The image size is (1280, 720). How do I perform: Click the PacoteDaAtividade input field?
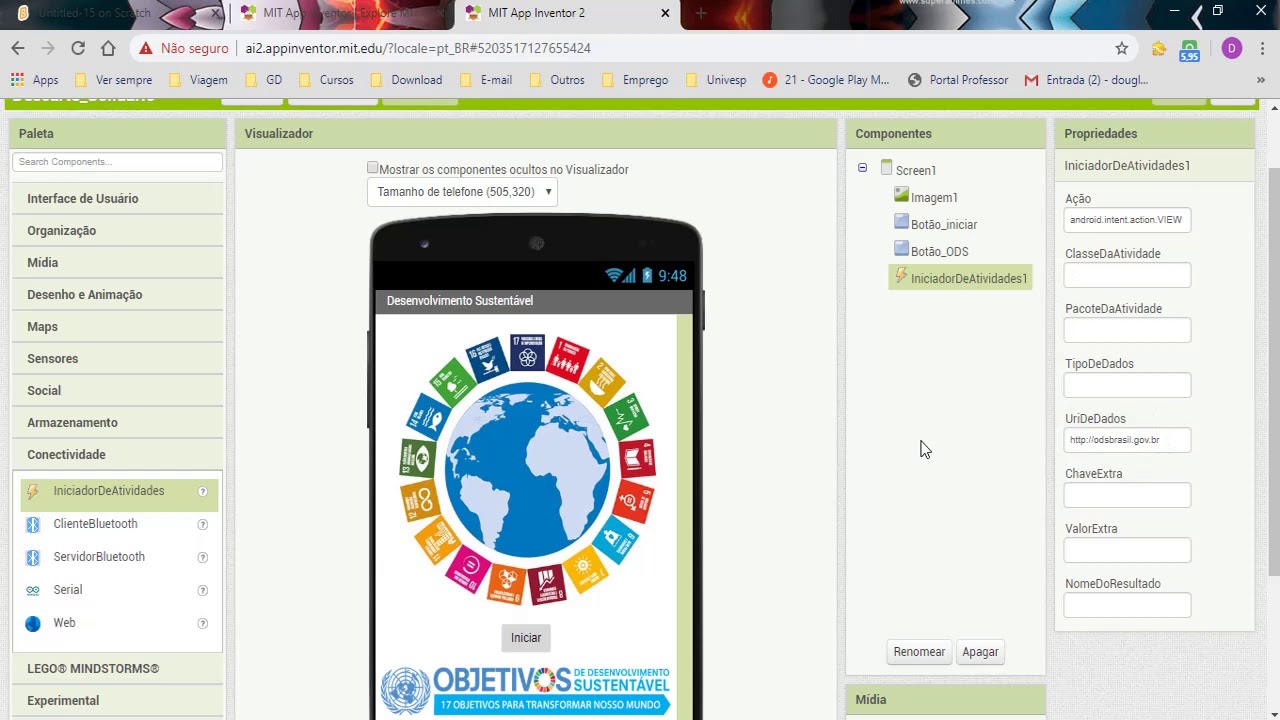pyautogui.click(x=1127, y=330)
